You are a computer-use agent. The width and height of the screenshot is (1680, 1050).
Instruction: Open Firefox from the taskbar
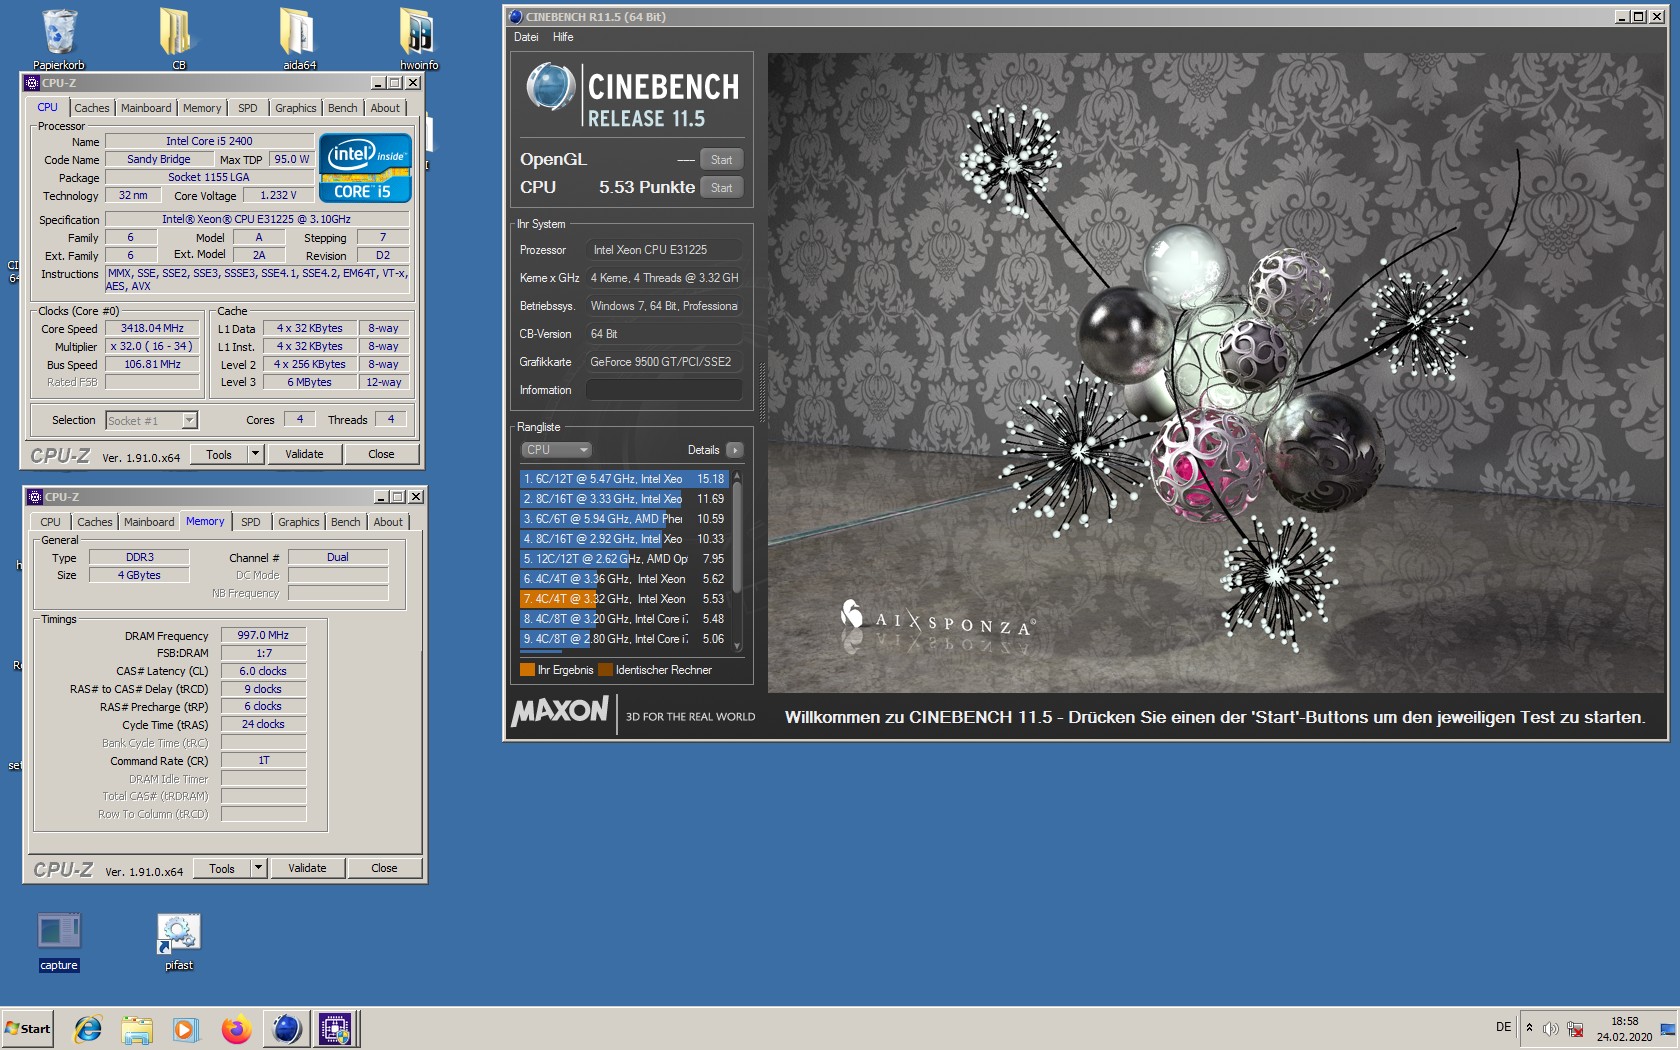tap(236, 1029)
